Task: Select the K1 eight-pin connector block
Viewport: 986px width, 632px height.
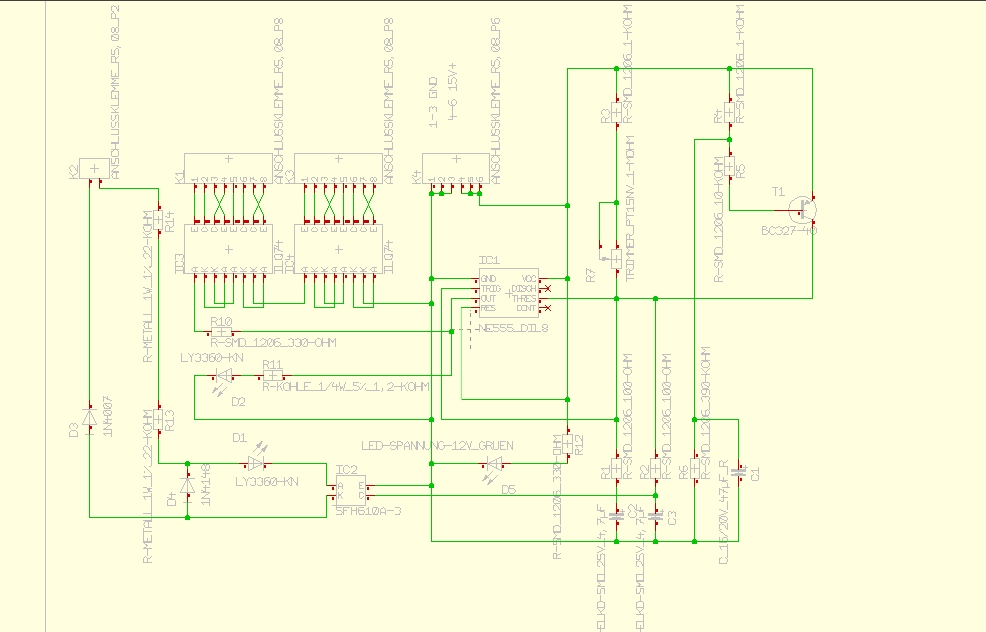Action: [228, 169]
